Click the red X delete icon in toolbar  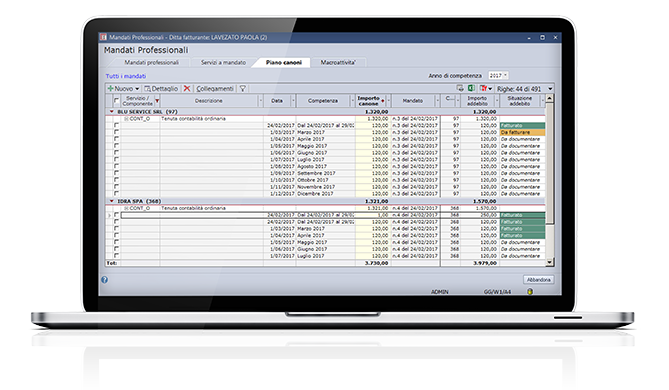pyautogui.click(x=187, y=88)
